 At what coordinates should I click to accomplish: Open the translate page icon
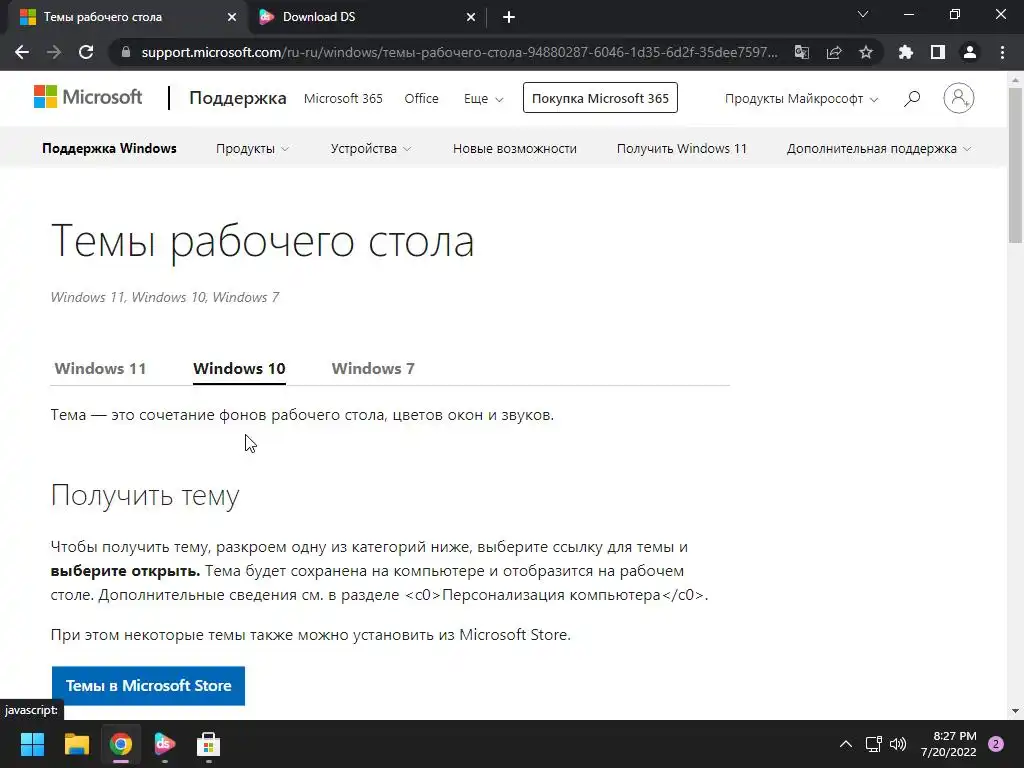[x=801, y=52]
